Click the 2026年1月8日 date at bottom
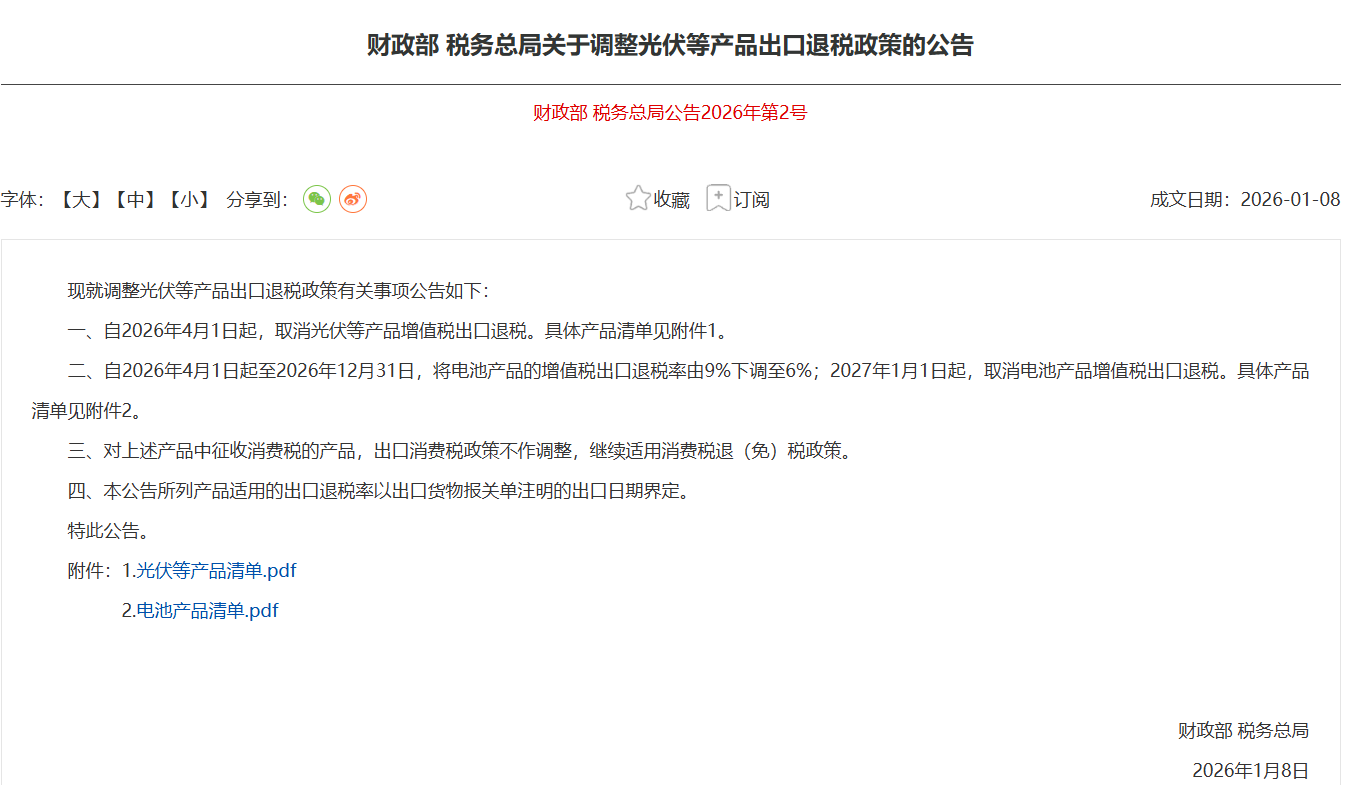Screen dimensions: 1346x785 [x=1249, y=768]
